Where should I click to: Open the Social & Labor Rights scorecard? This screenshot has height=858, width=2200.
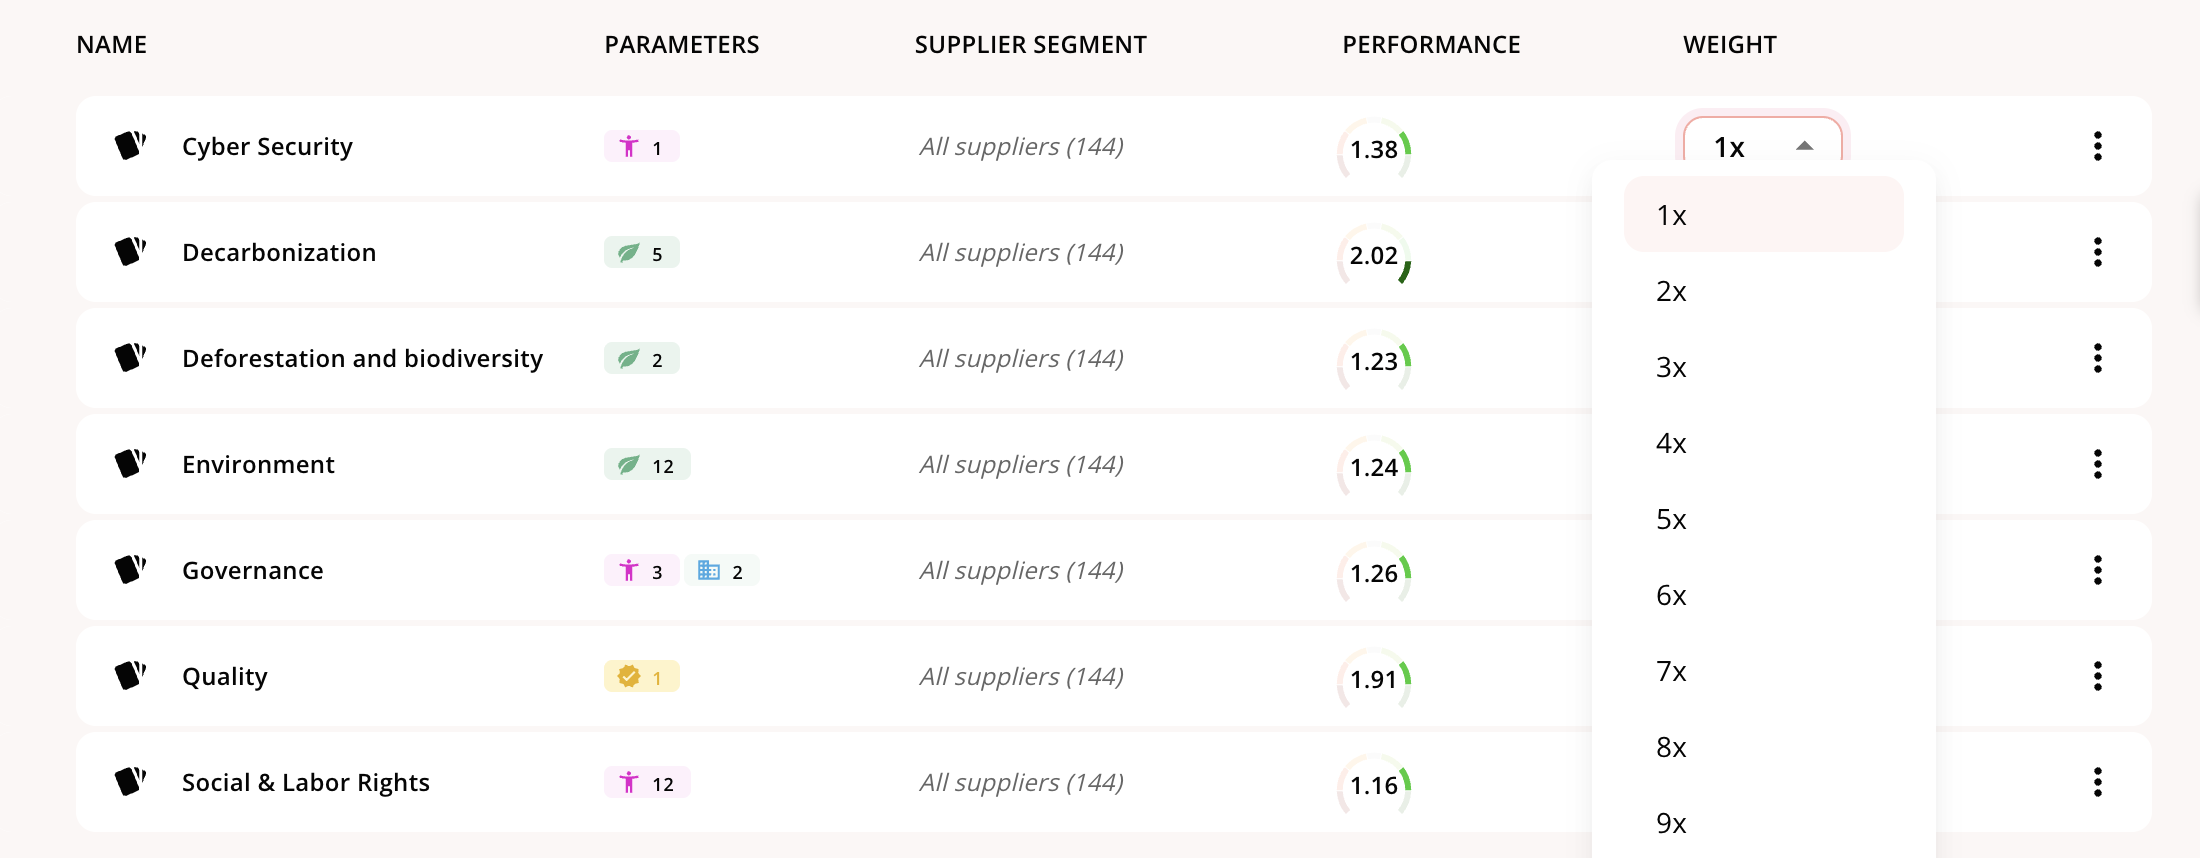point(305,782)
